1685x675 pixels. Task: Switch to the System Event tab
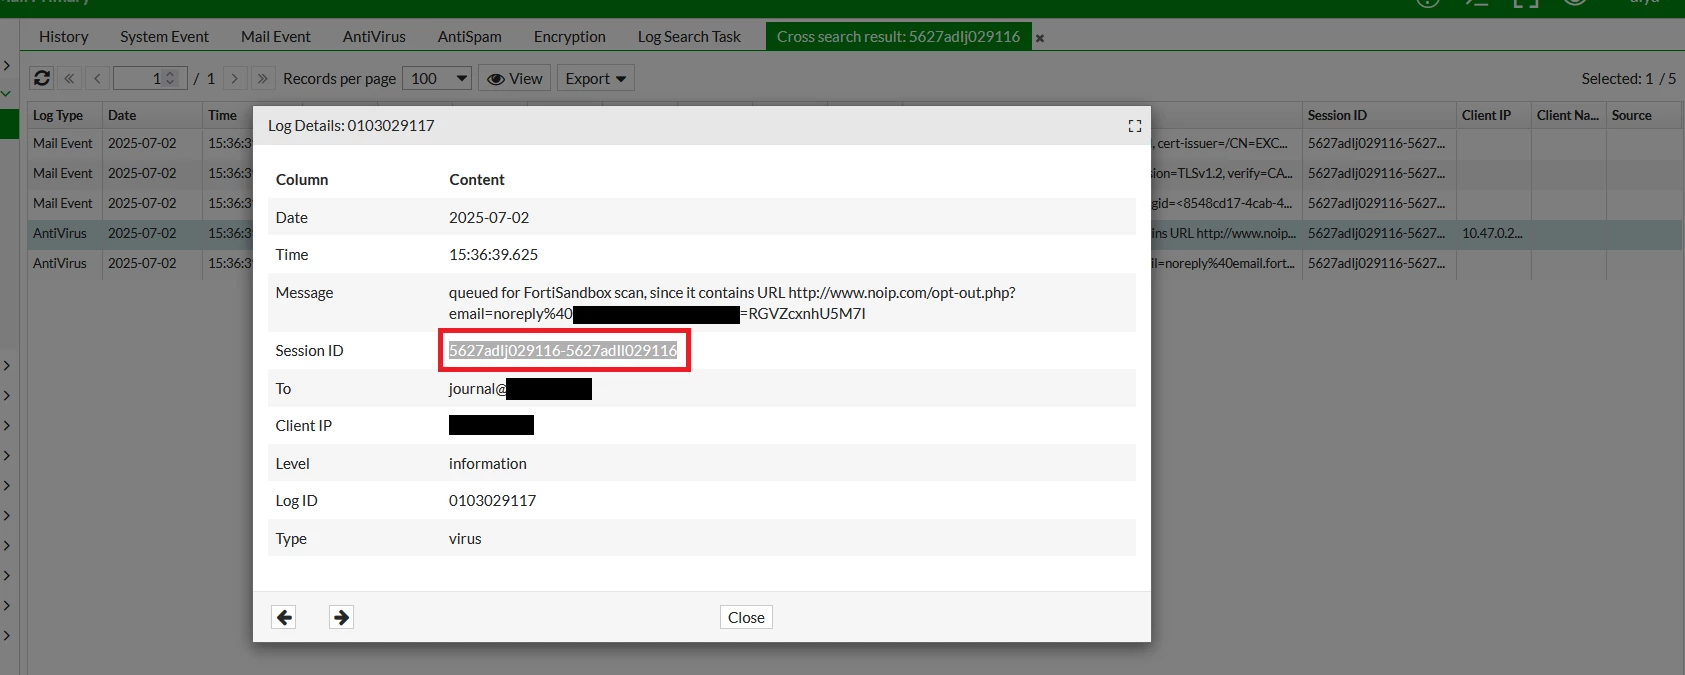point(164,36)
